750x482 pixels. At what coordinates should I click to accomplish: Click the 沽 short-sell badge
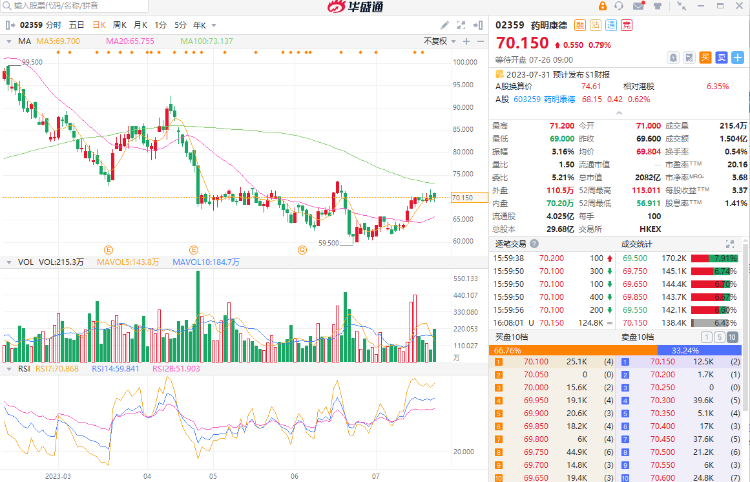tap(596, 25)
